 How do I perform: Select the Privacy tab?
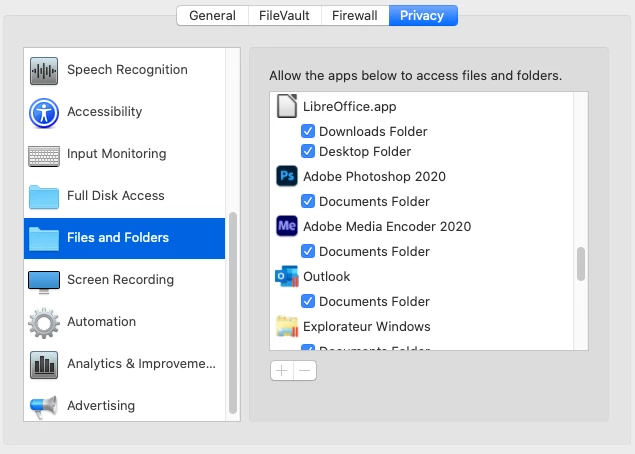[423, 15]
